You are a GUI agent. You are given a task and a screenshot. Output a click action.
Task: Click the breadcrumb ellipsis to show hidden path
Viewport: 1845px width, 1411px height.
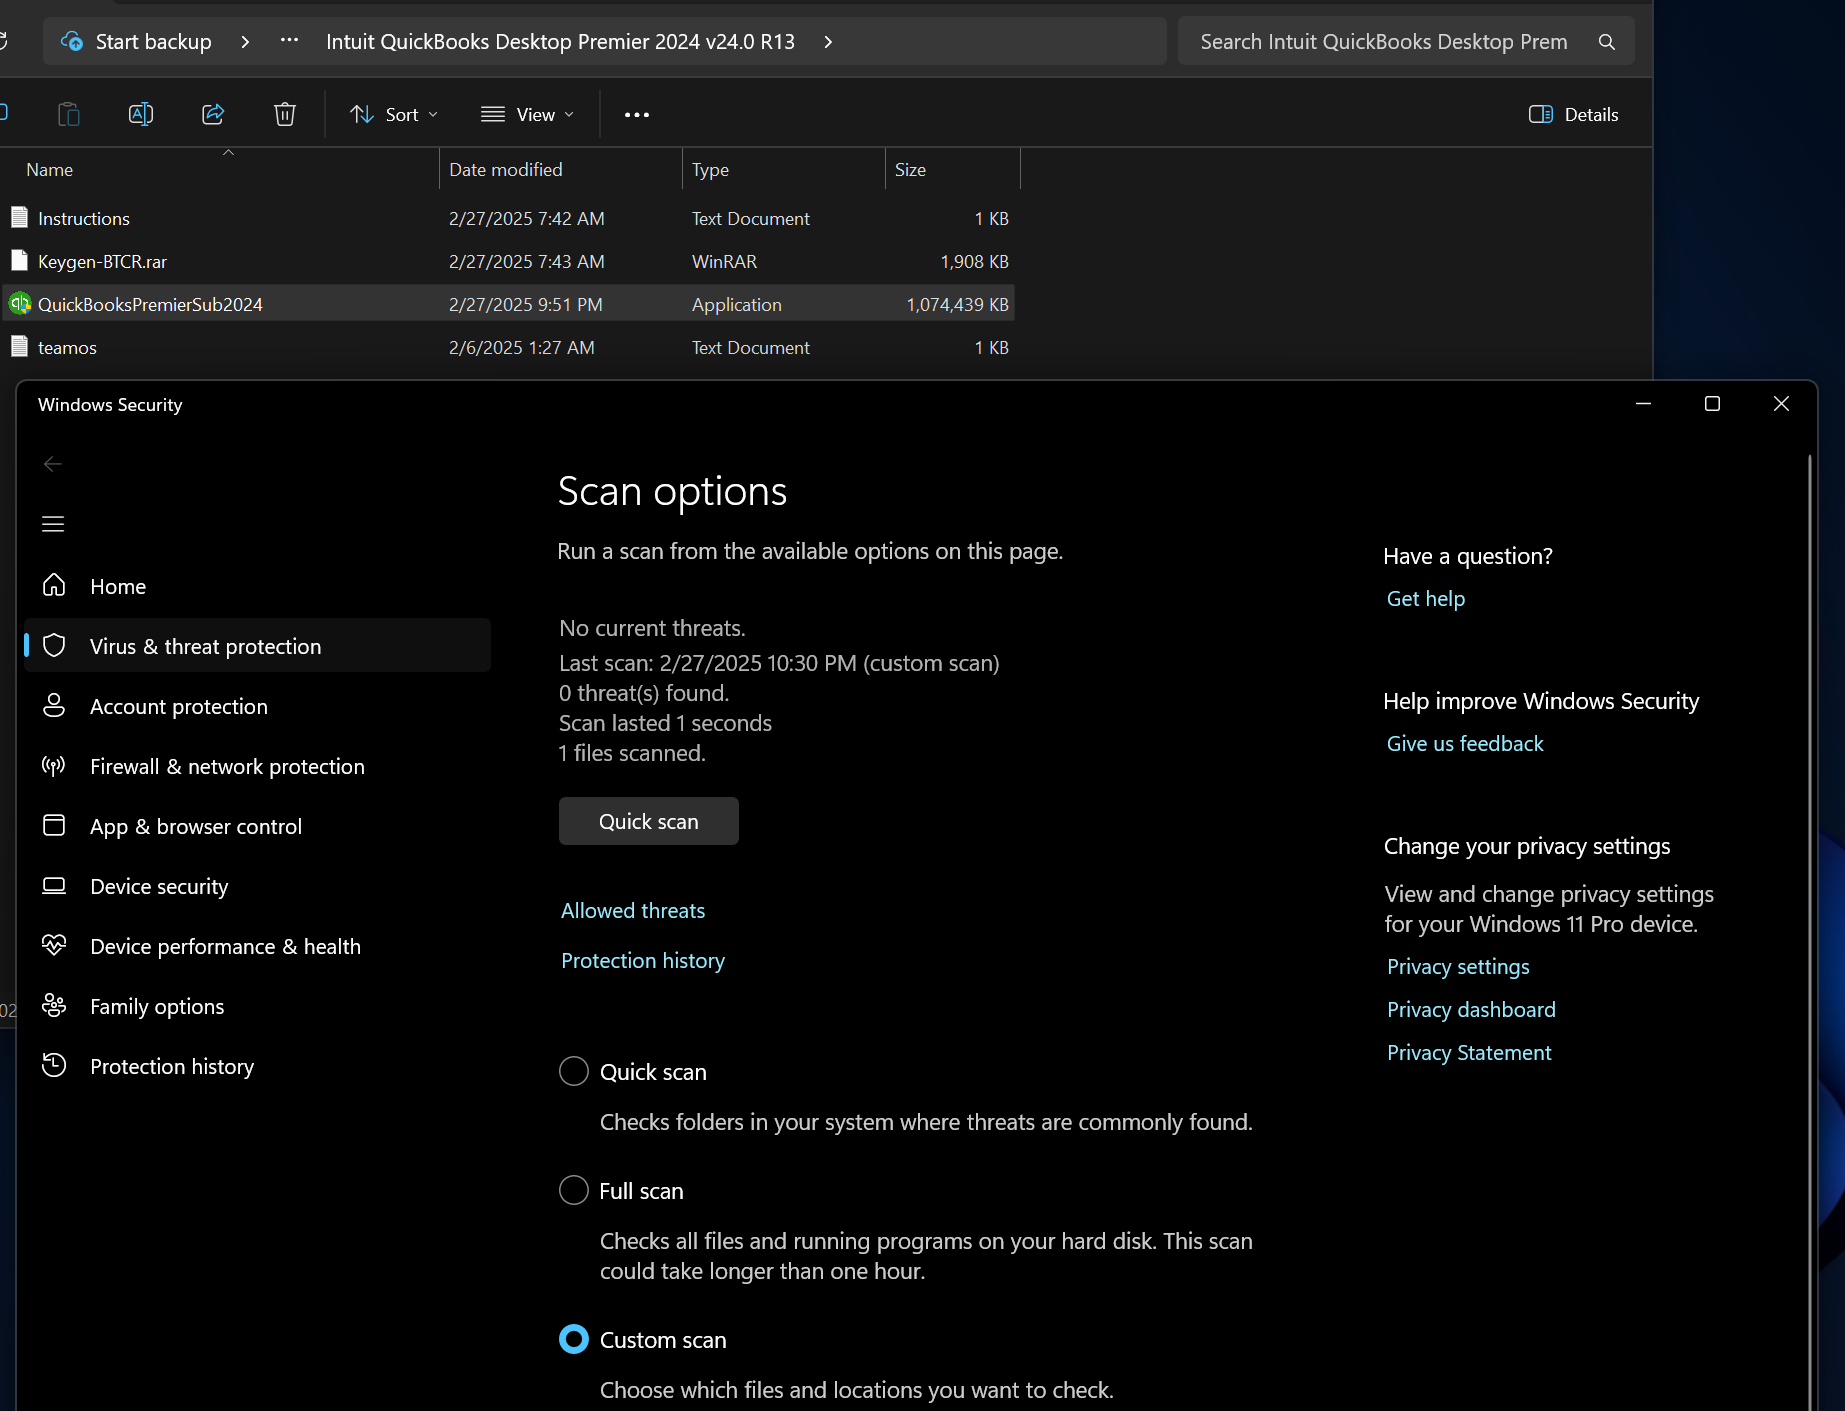point(289,41)
